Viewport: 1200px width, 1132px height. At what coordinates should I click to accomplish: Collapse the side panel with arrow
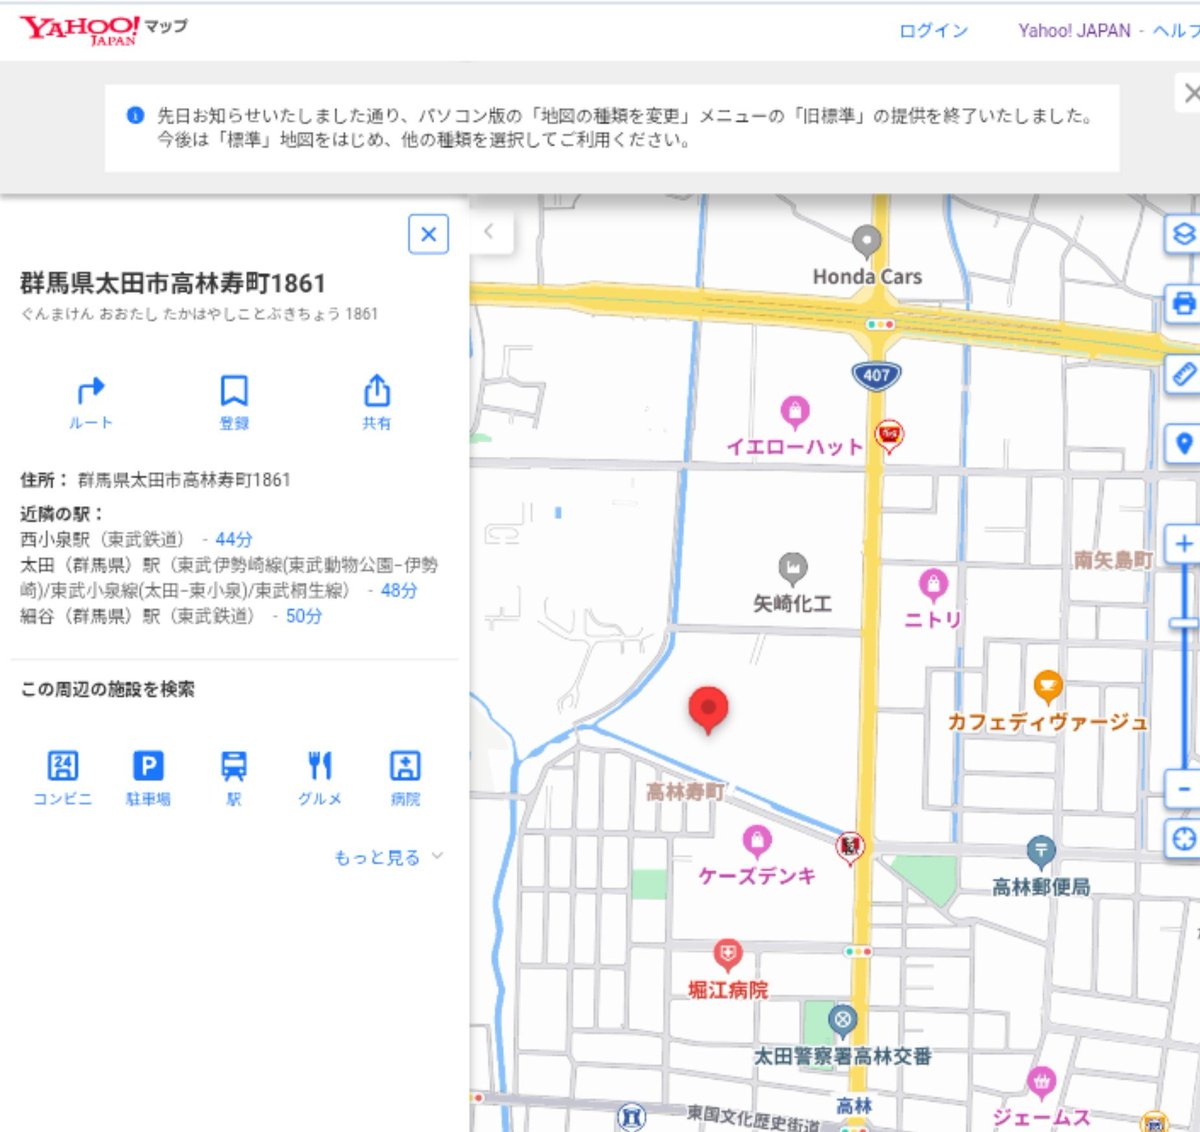click(x=489, y=232)
